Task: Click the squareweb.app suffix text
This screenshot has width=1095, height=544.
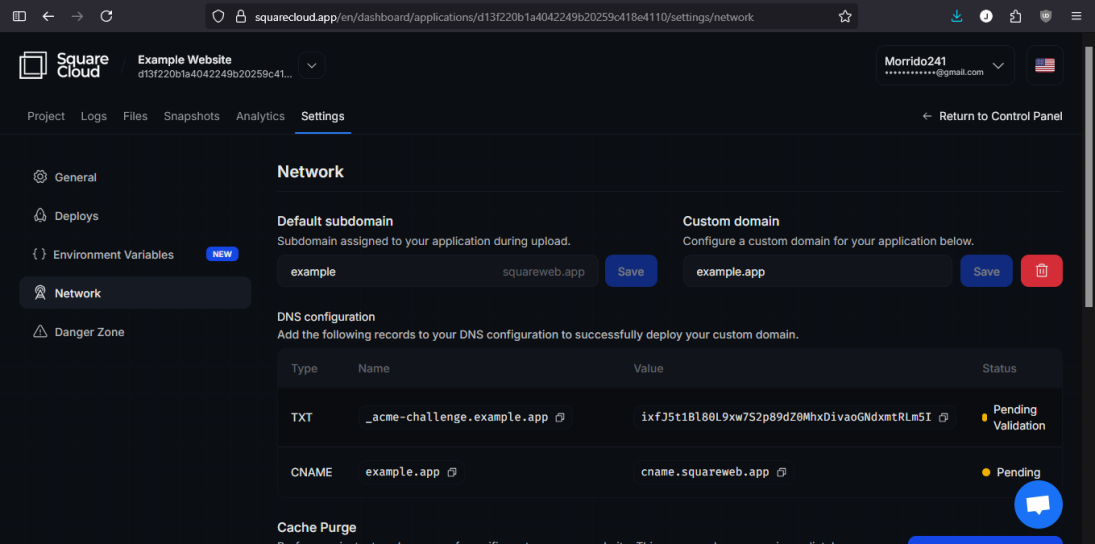Action: [543, 272]
